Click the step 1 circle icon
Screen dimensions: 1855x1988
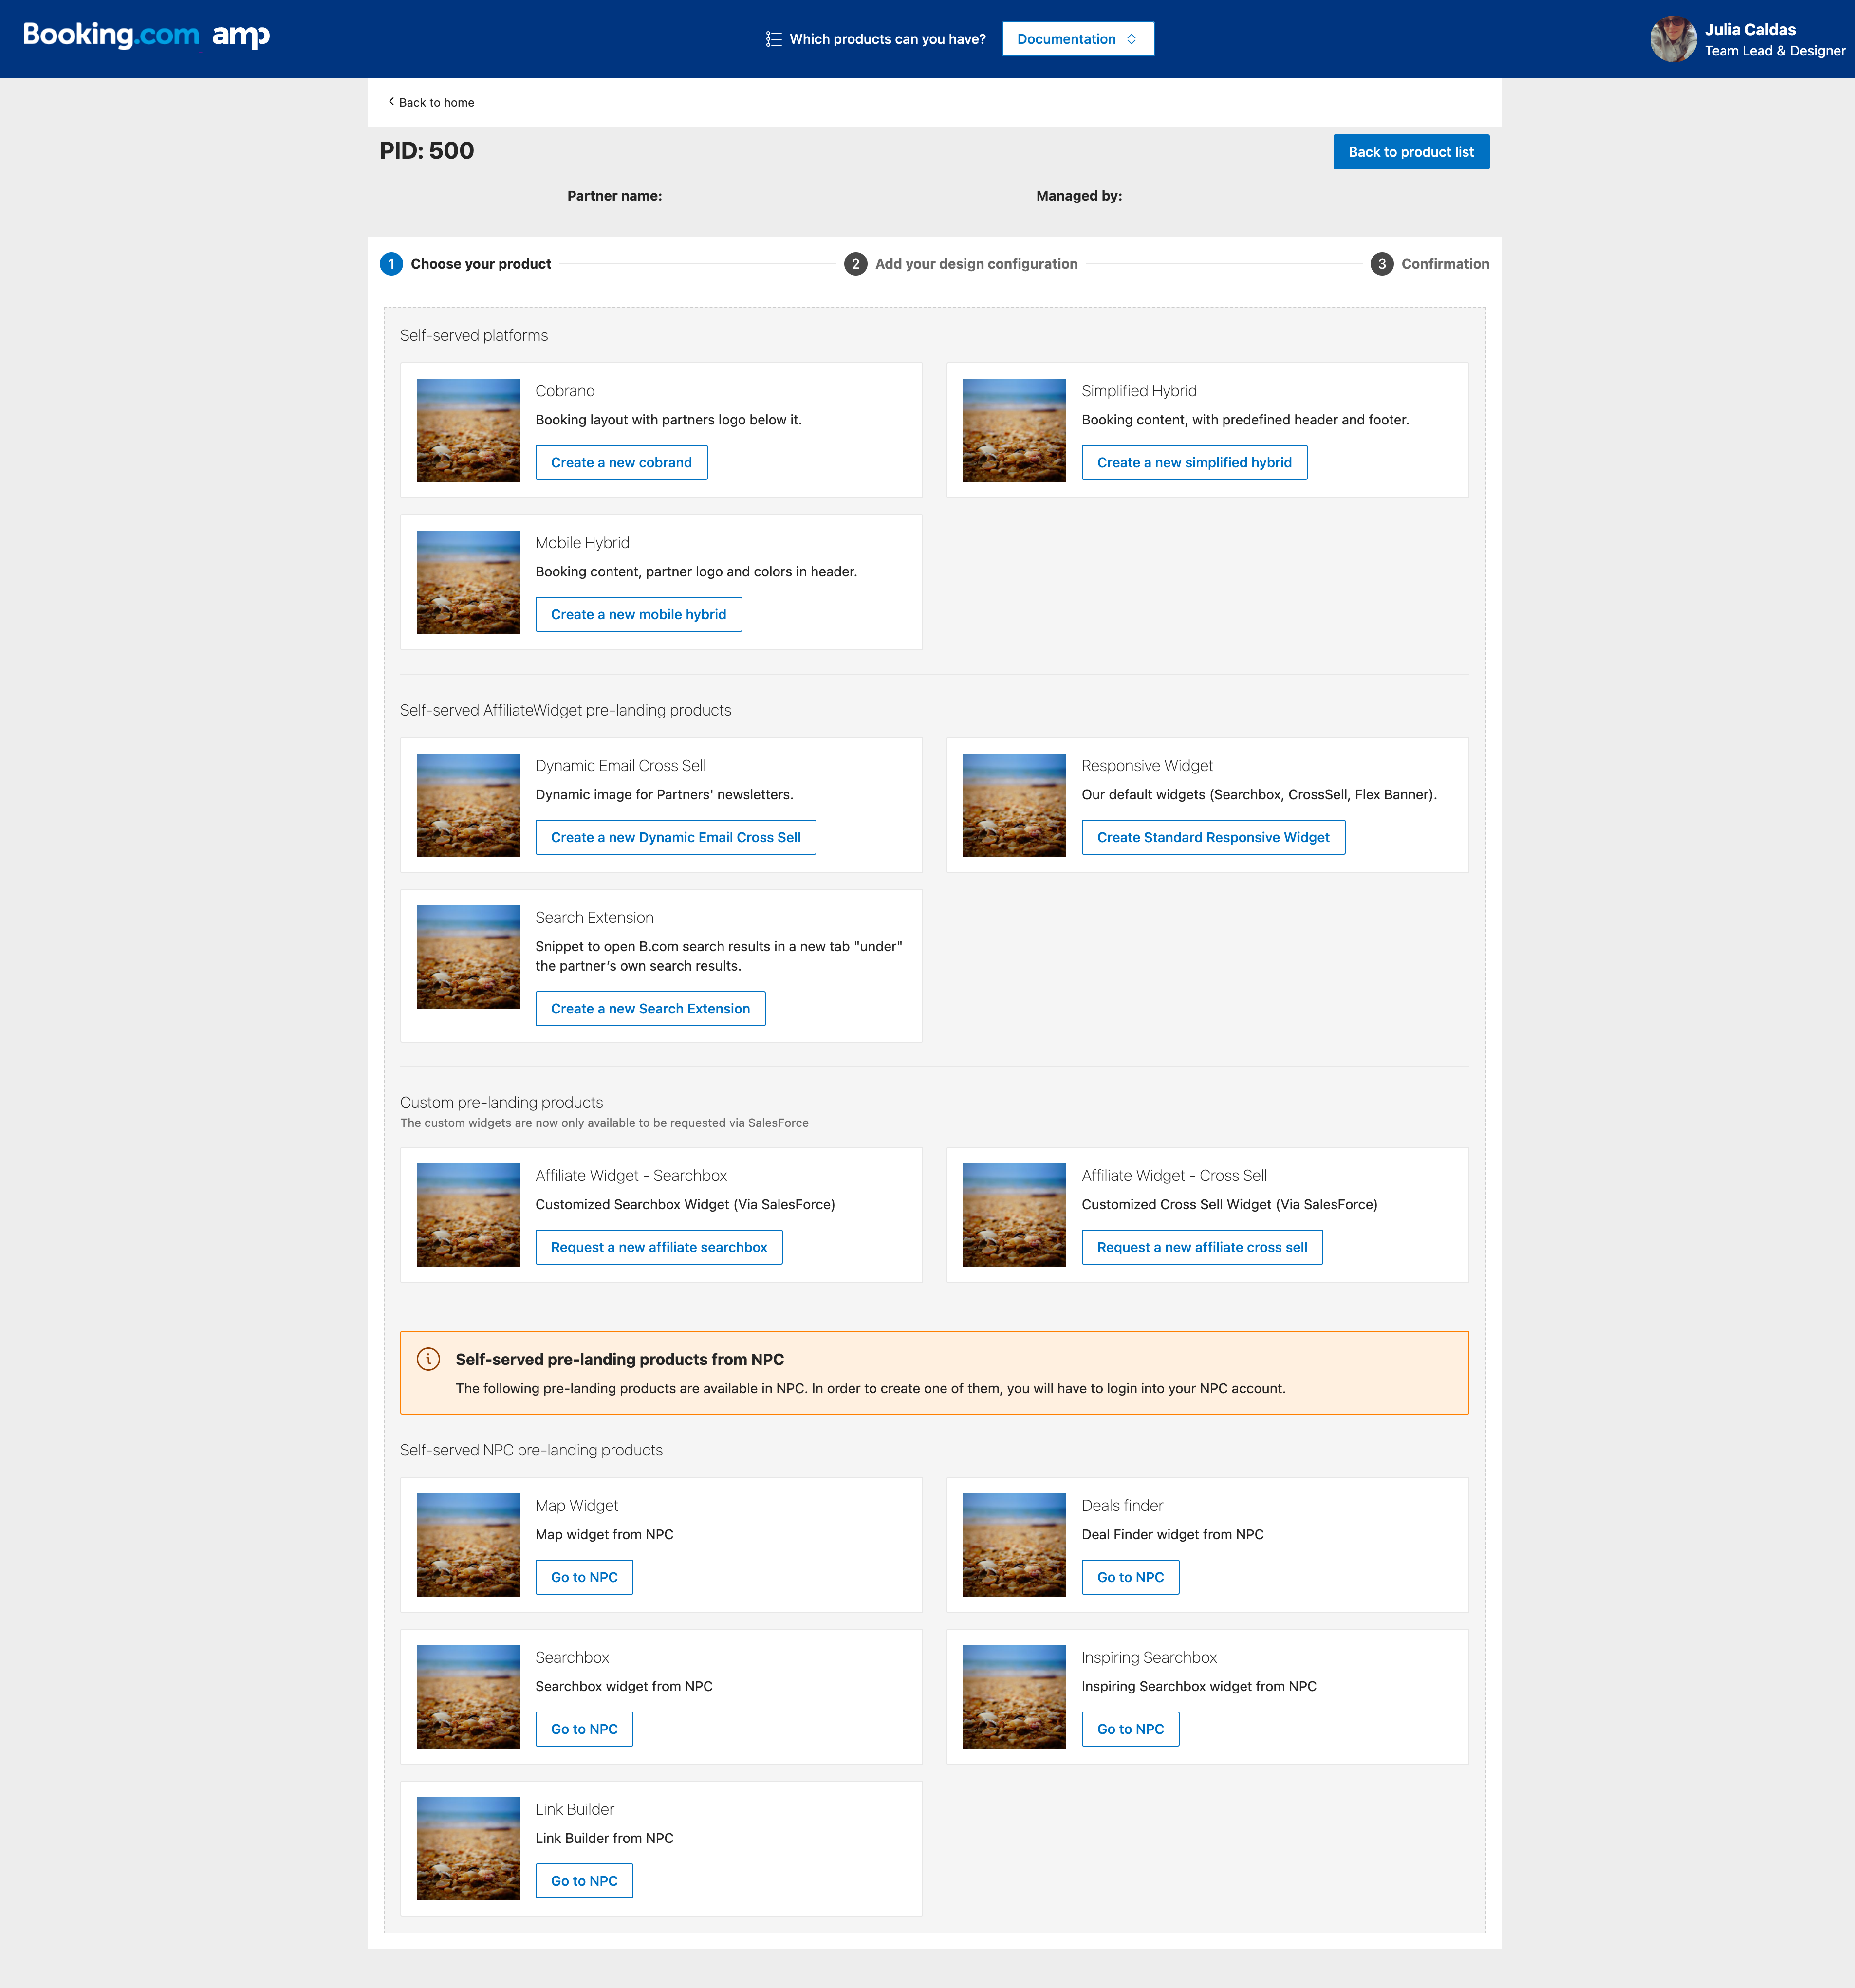(391, 264)
